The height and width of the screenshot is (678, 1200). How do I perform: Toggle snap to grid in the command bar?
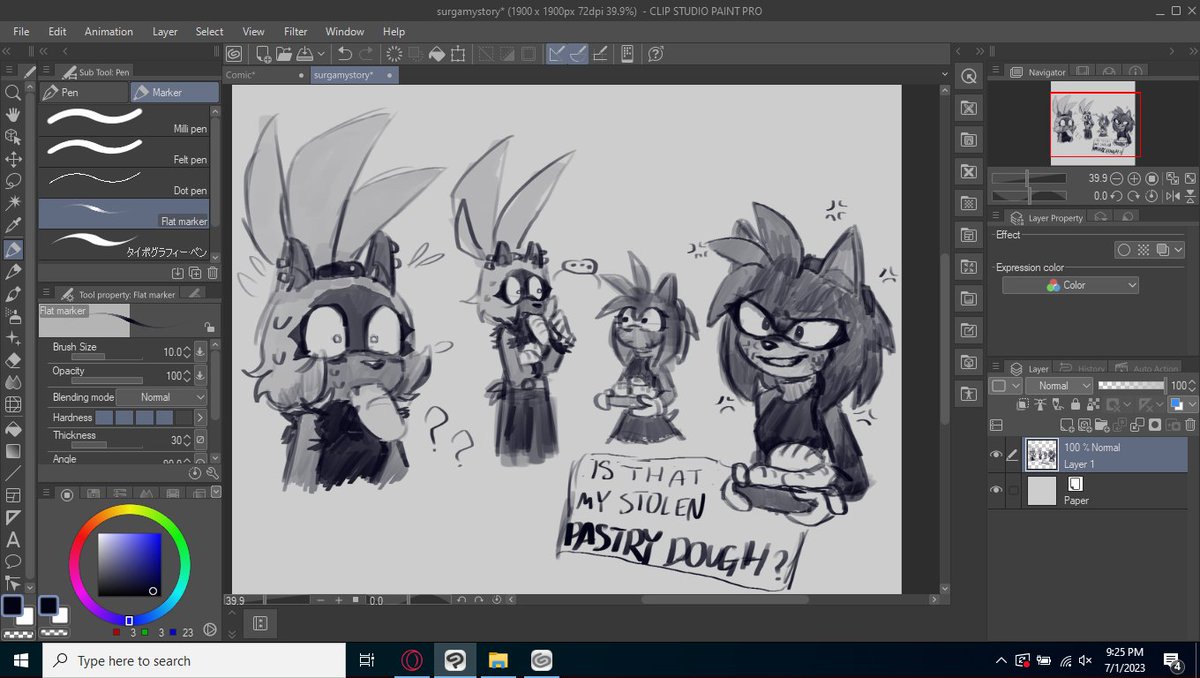pyautogui.click(x=599, y=54)
